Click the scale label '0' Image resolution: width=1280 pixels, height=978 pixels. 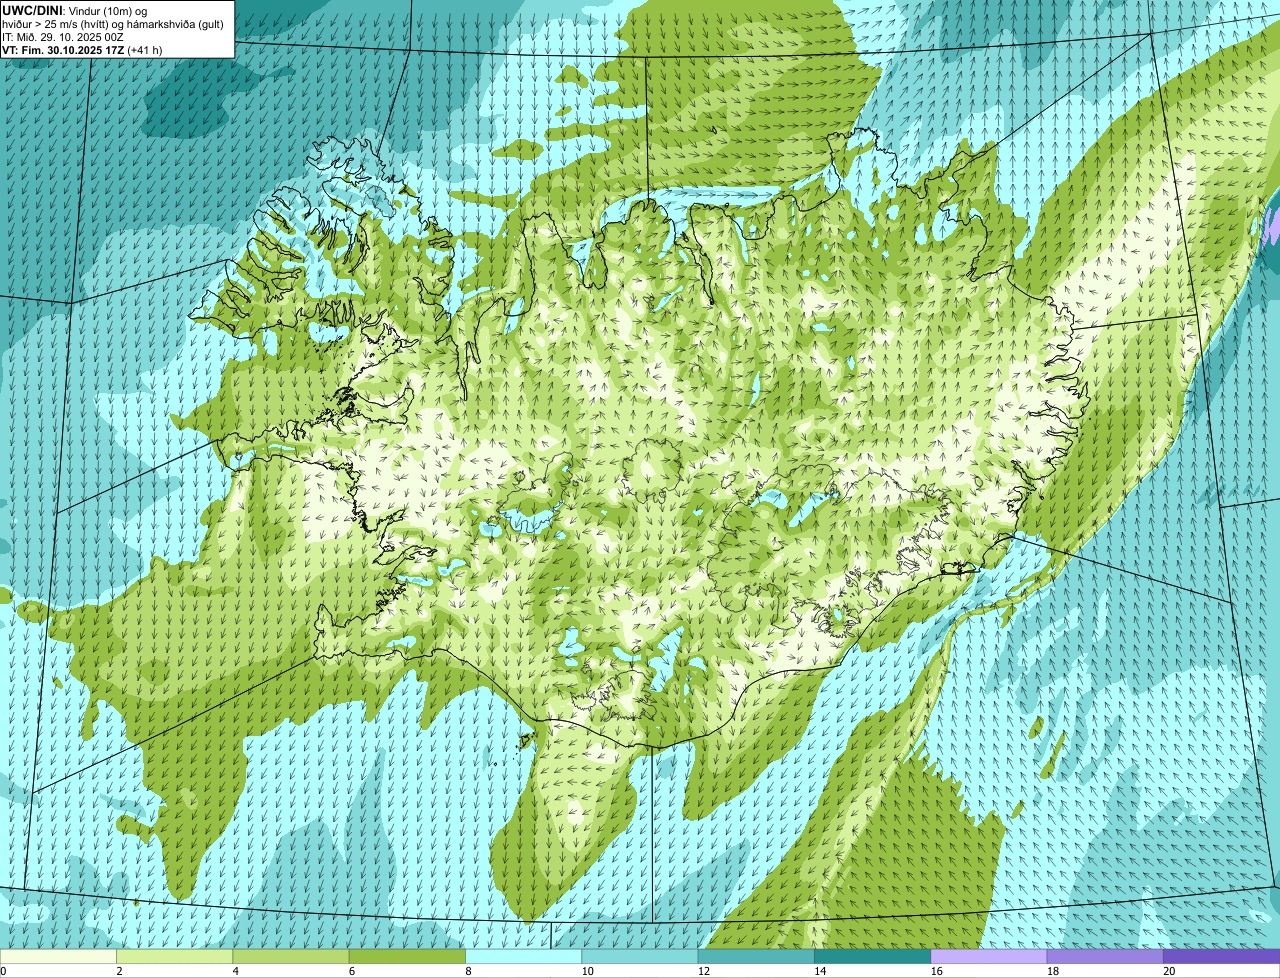(3, 971)
